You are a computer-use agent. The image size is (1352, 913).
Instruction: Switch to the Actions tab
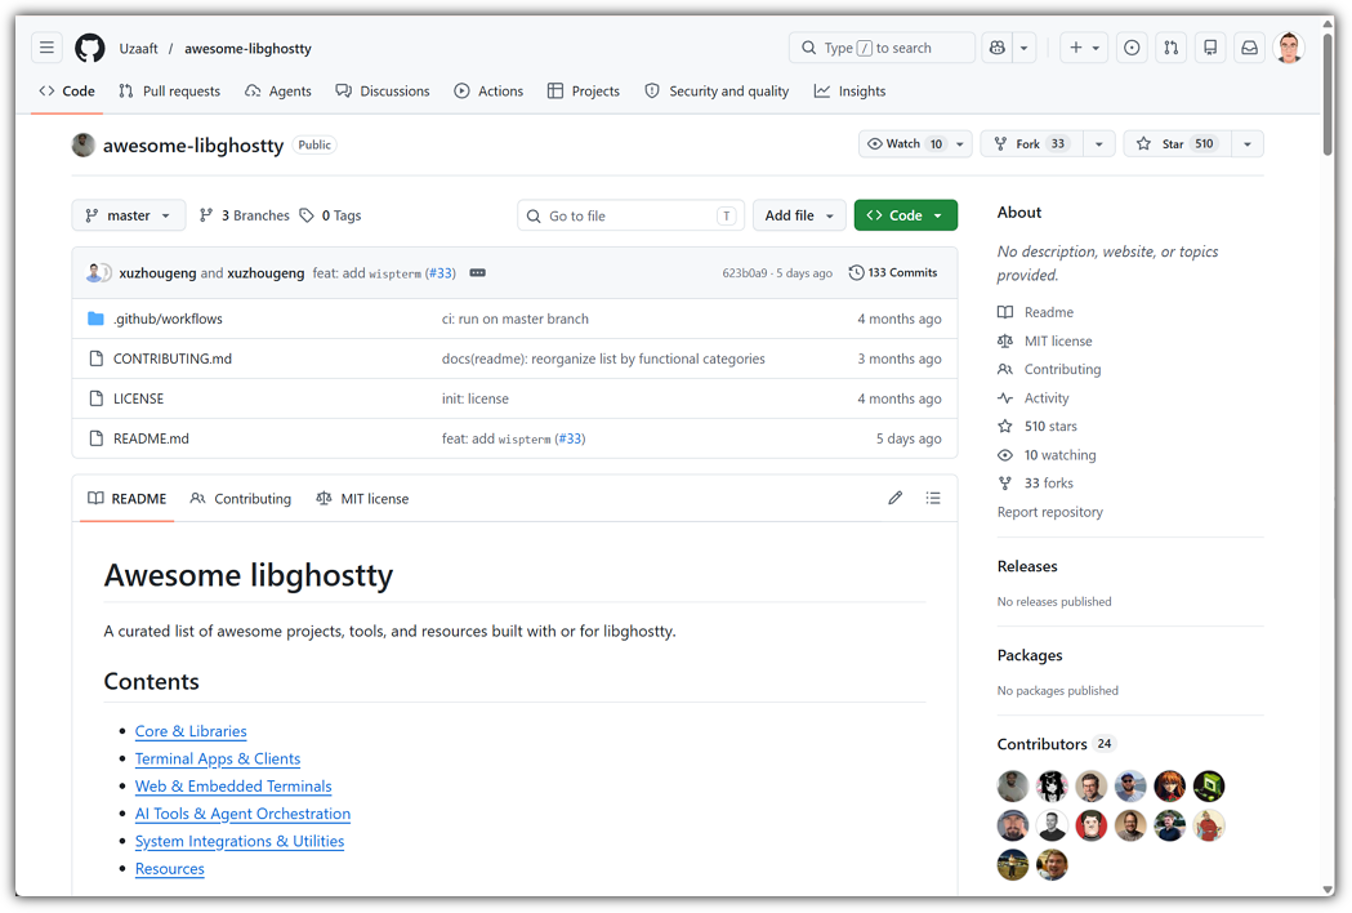489,91
